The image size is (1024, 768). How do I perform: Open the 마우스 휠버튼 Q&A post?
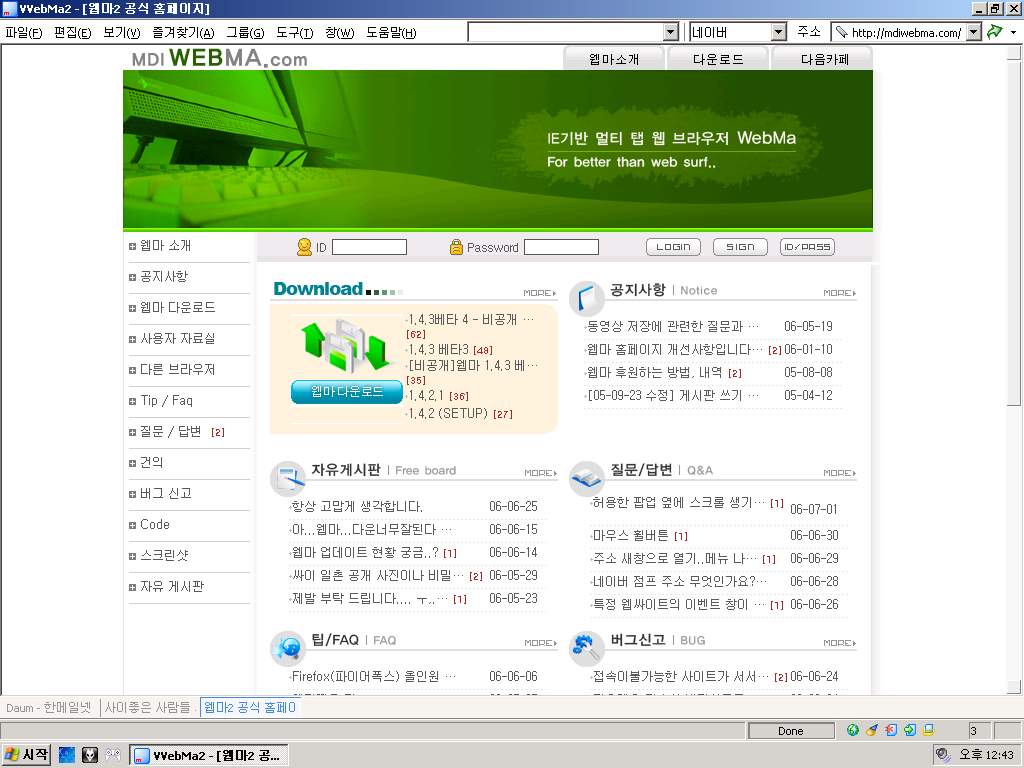tap(630, 536)
